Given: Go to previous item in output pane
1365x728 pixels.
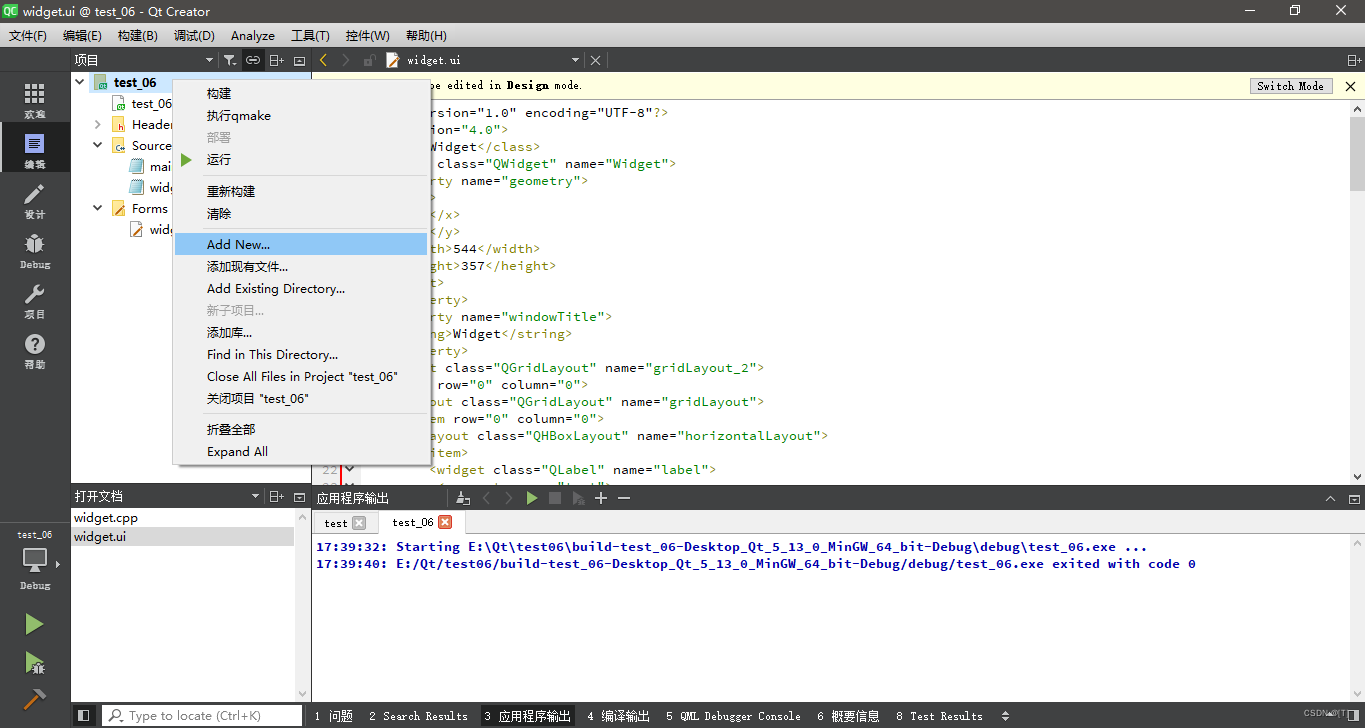Looking at the screenshot, I should click(486, 497).
